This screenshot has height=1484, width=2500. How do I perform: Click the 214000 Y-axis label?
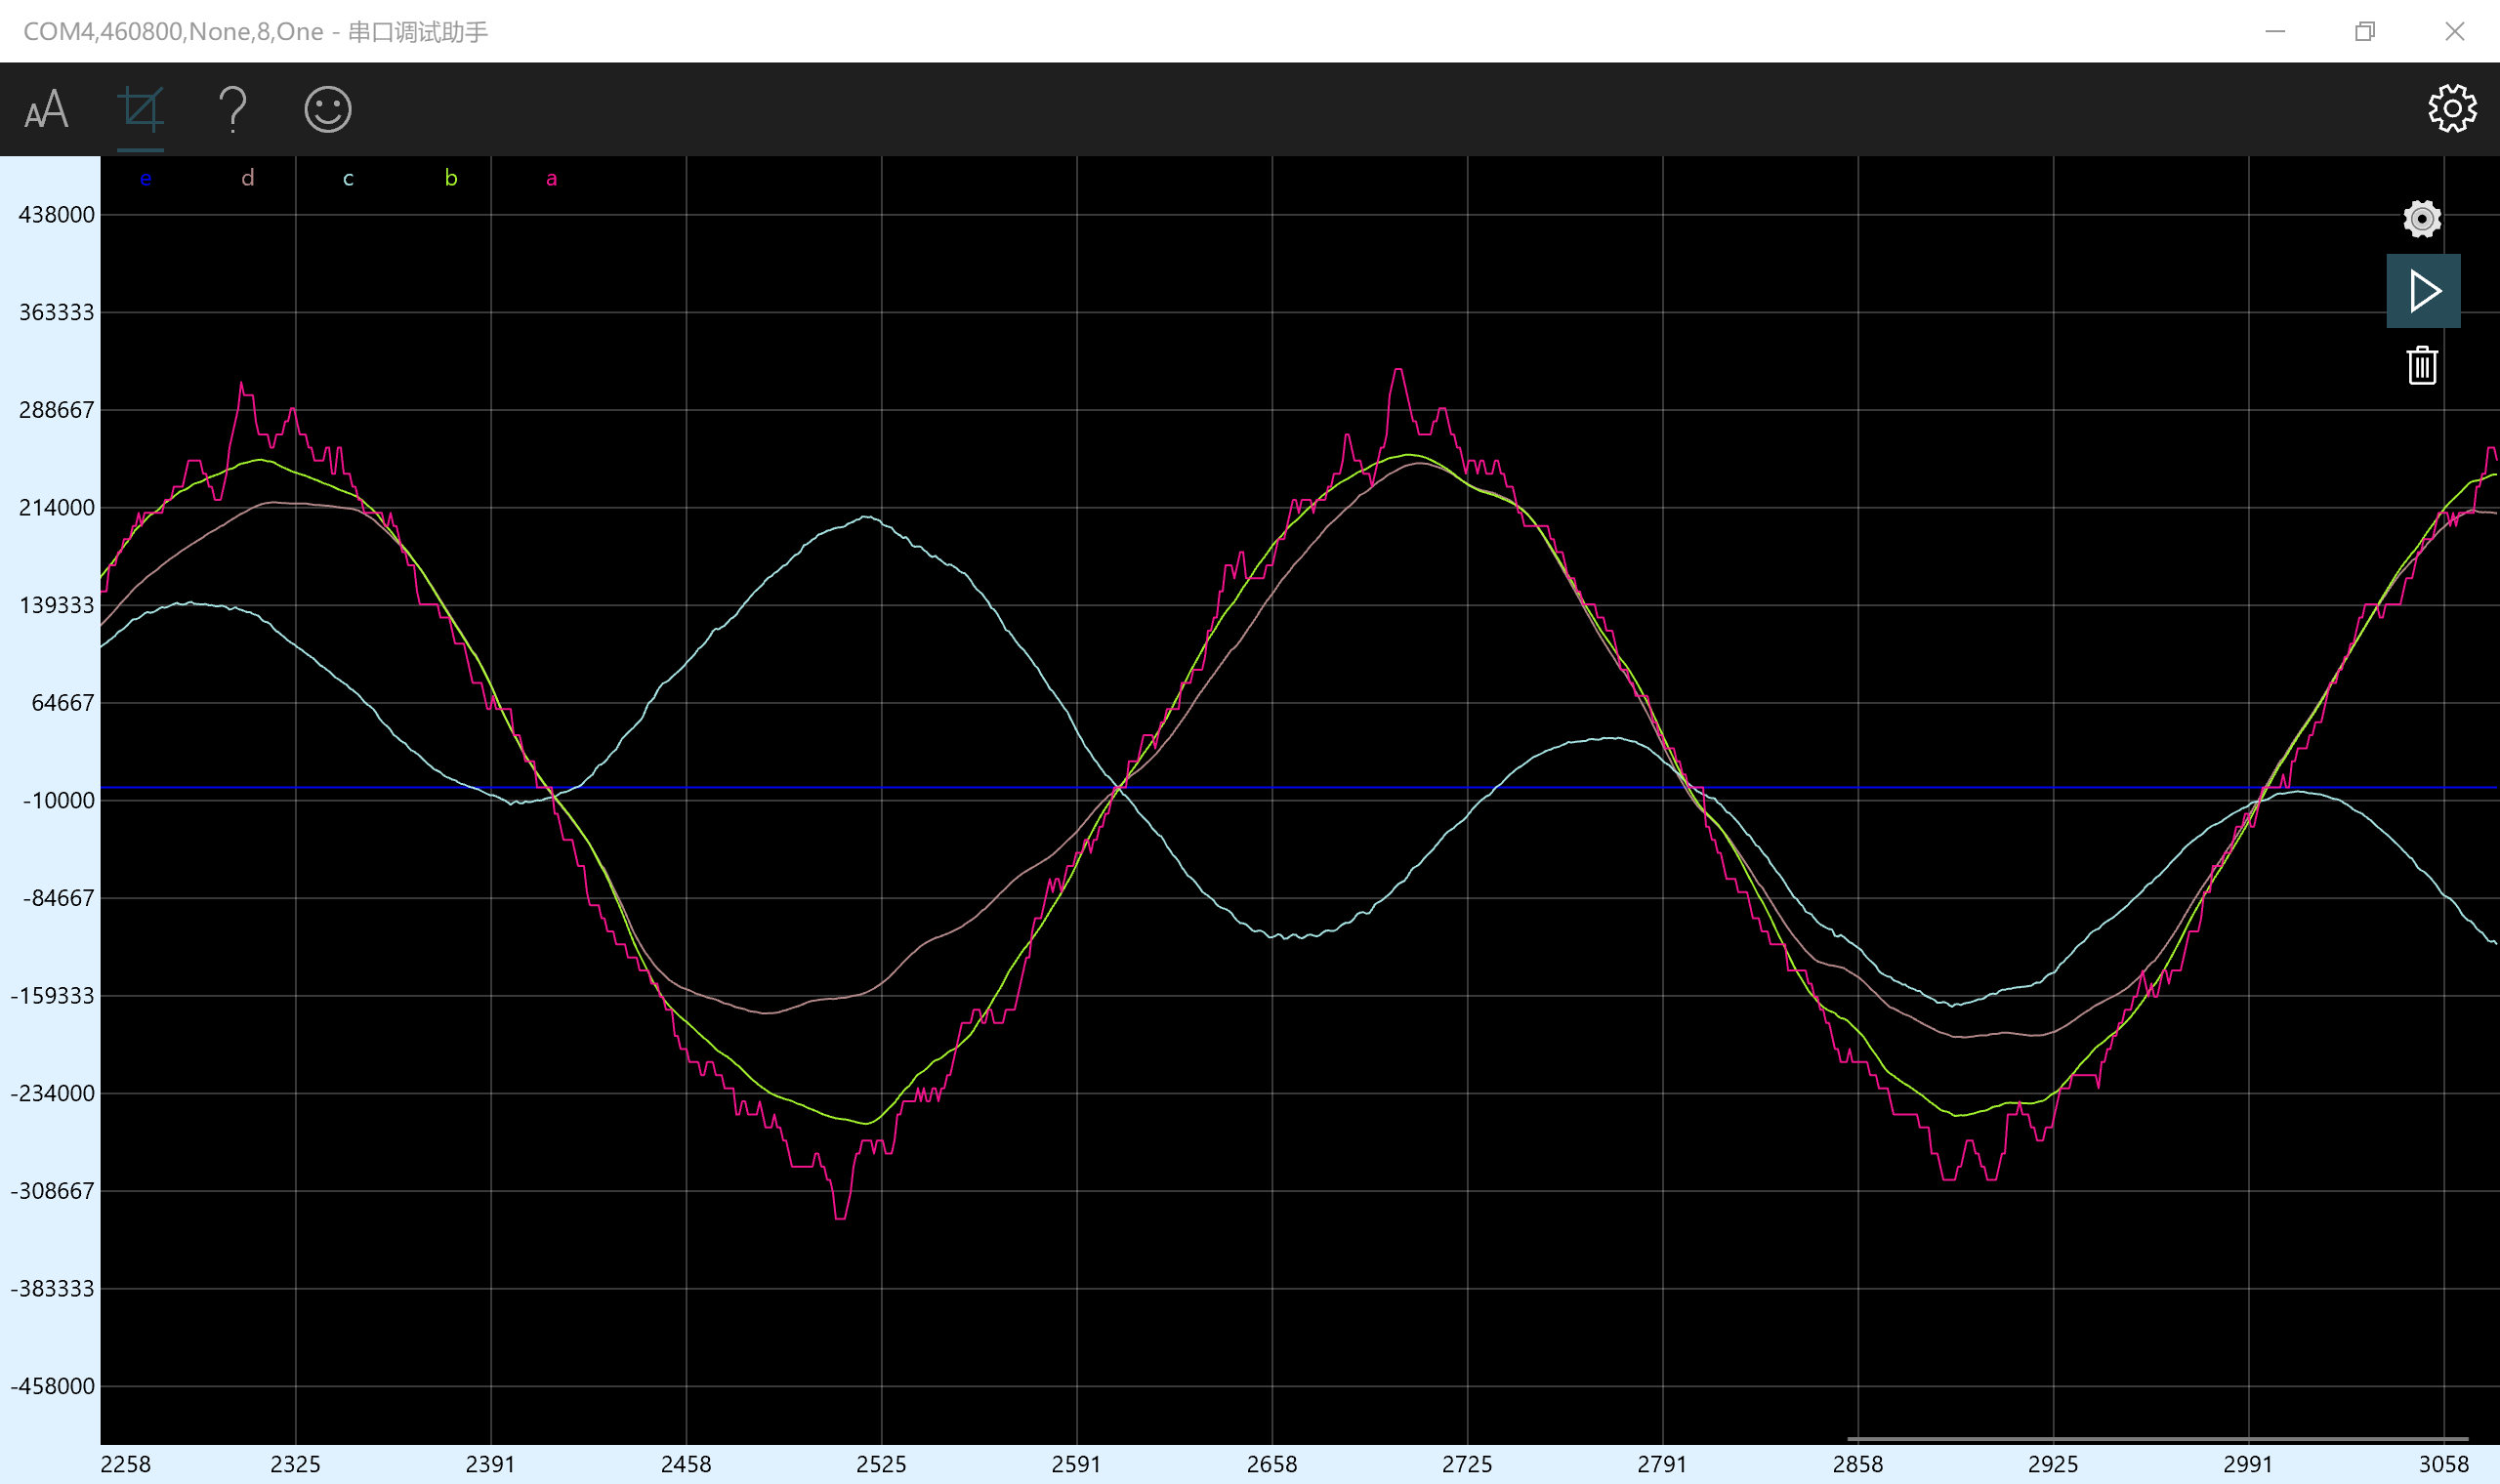[57, 508]
